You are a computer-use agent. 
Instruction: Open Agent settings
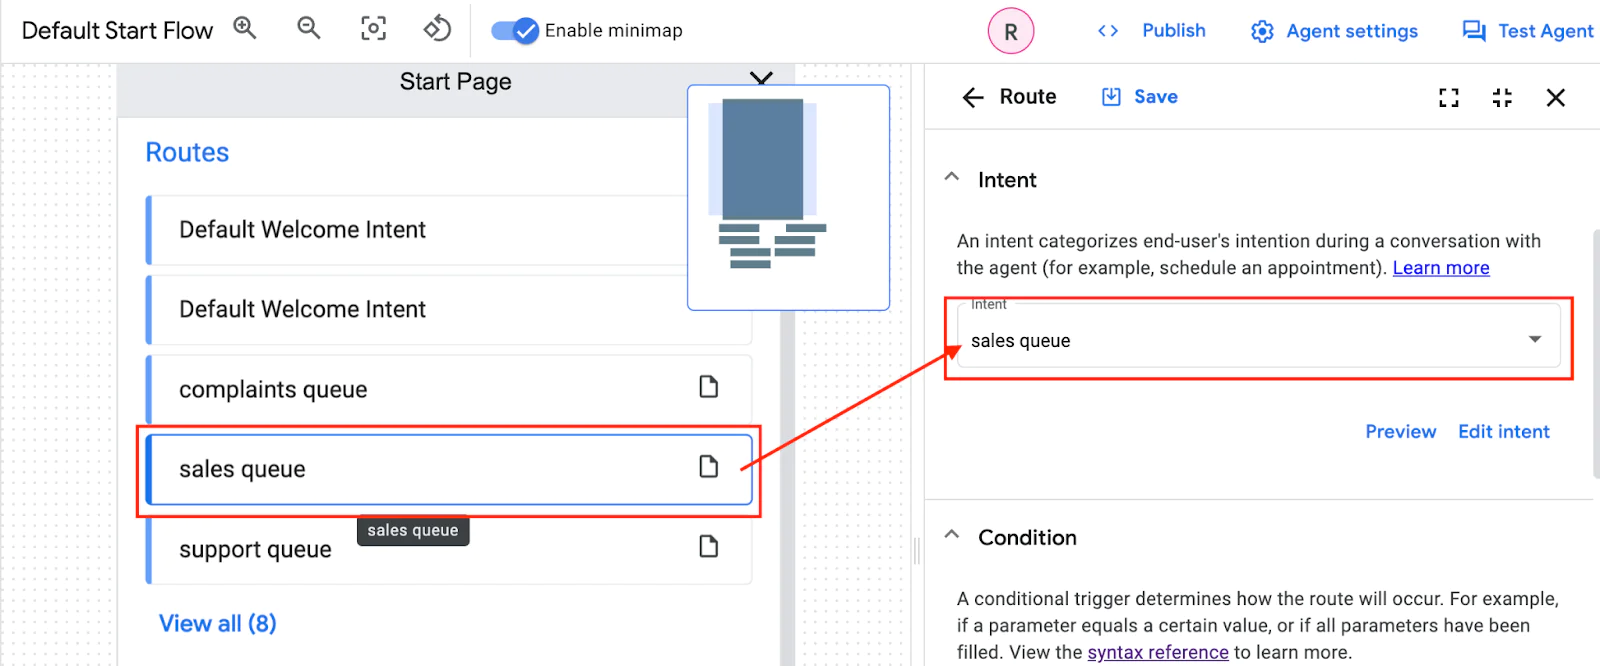click(x=1334, y=31)
